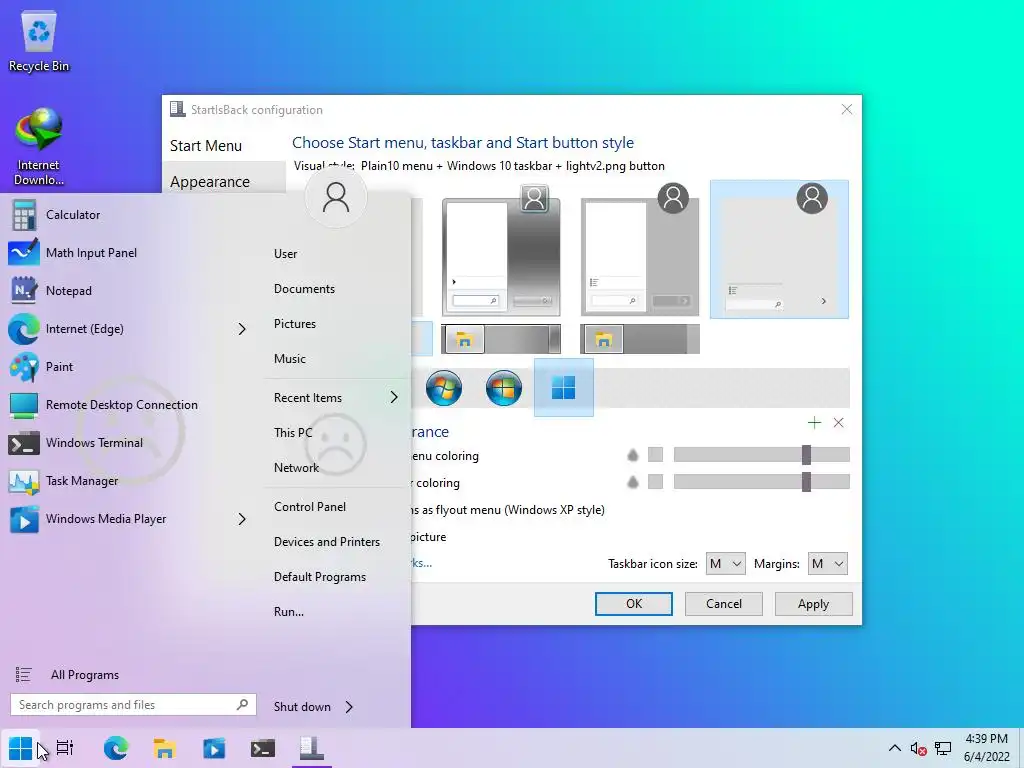Click the taskbar Start button
Viewport: 1024px width, 768px height.
(x=20, y=748)
